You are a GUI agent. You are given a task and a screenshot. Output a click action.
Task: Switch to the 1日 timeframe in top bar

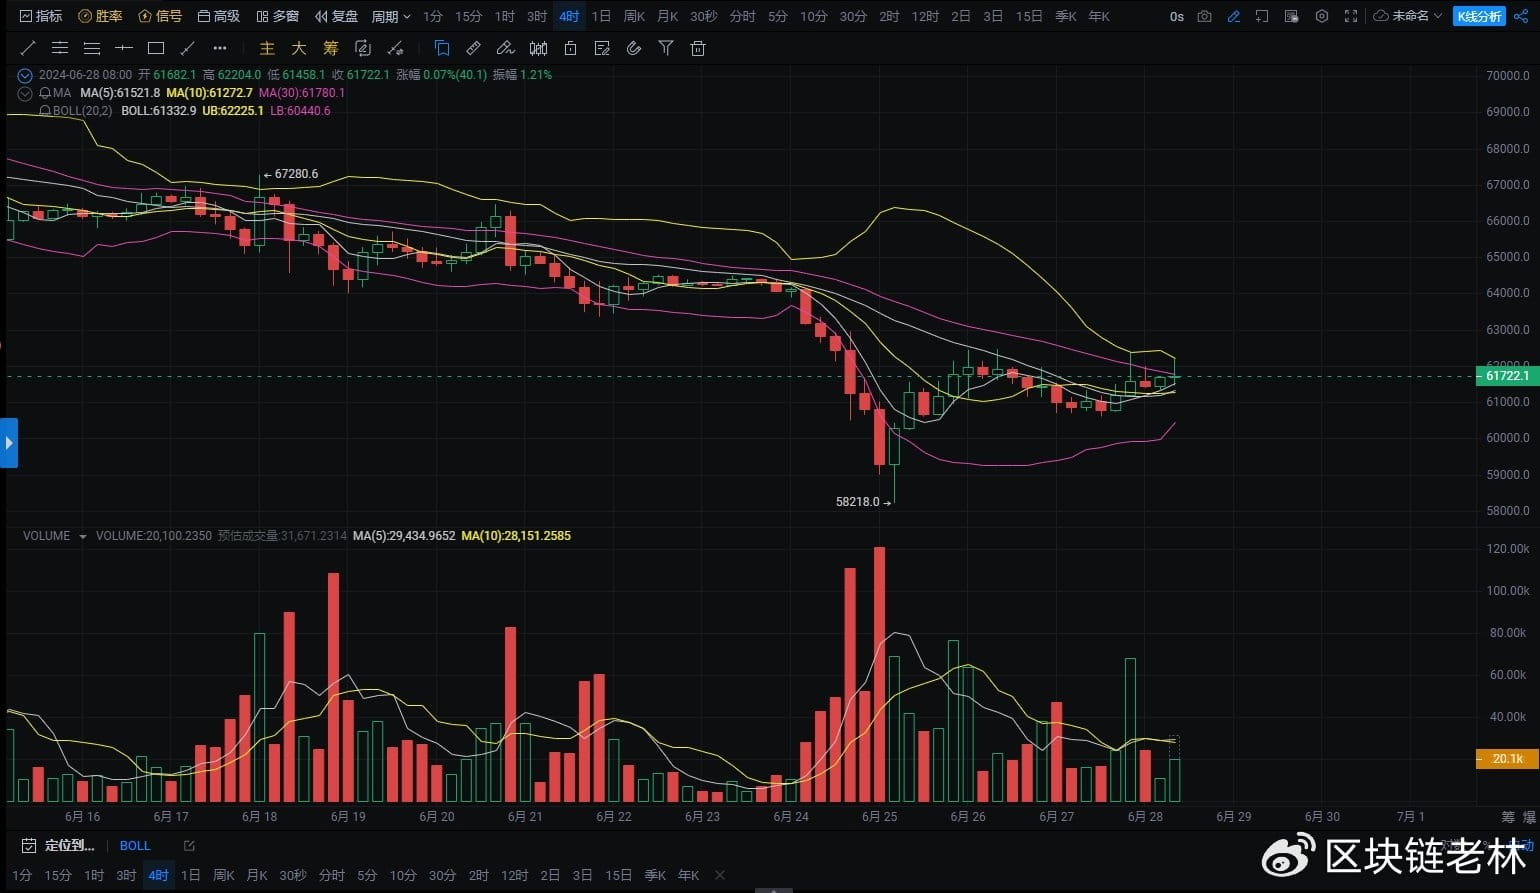click(x=601, y=16)
